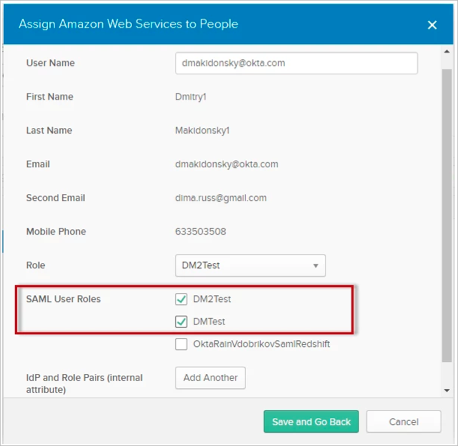Image resolution: width=458 pixels, height=446 pixels.
Task: Click the SAML User Roles label
Action: [63, 299]
